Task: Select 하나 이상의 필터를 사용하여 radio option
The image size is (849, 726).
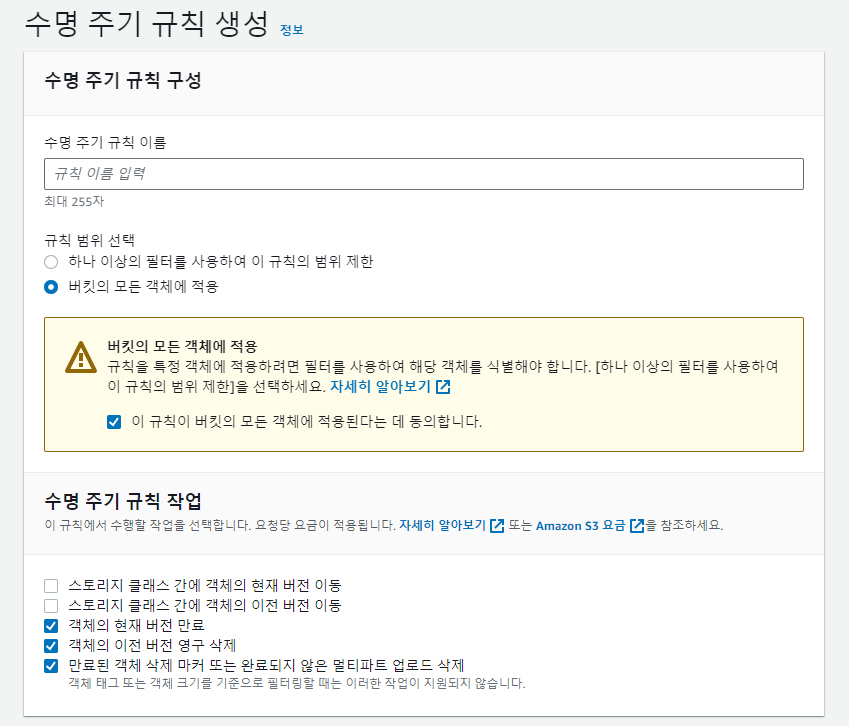Action: (x=51, y=262)
